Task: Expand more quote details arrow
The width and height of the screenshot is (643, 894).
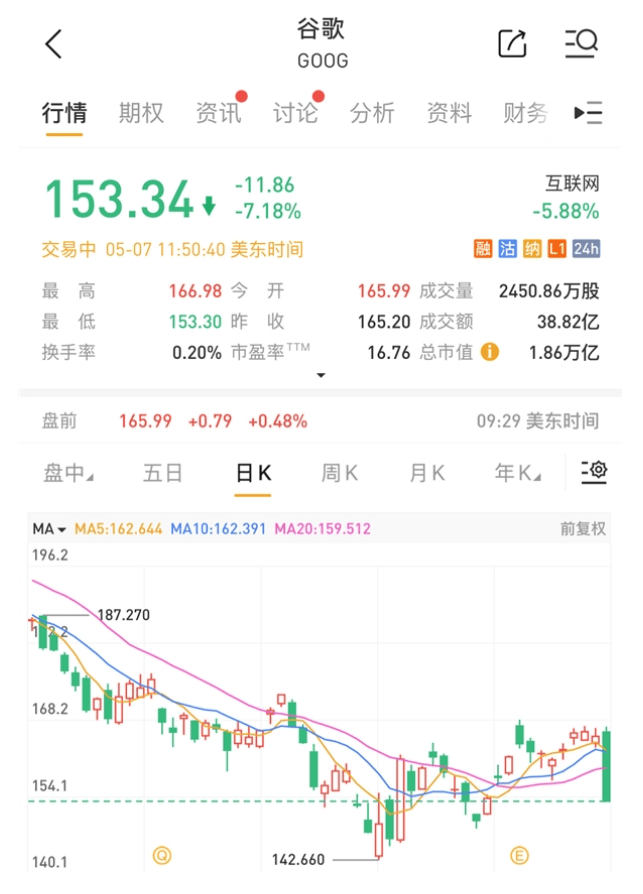Action: [x=321, y=375]
